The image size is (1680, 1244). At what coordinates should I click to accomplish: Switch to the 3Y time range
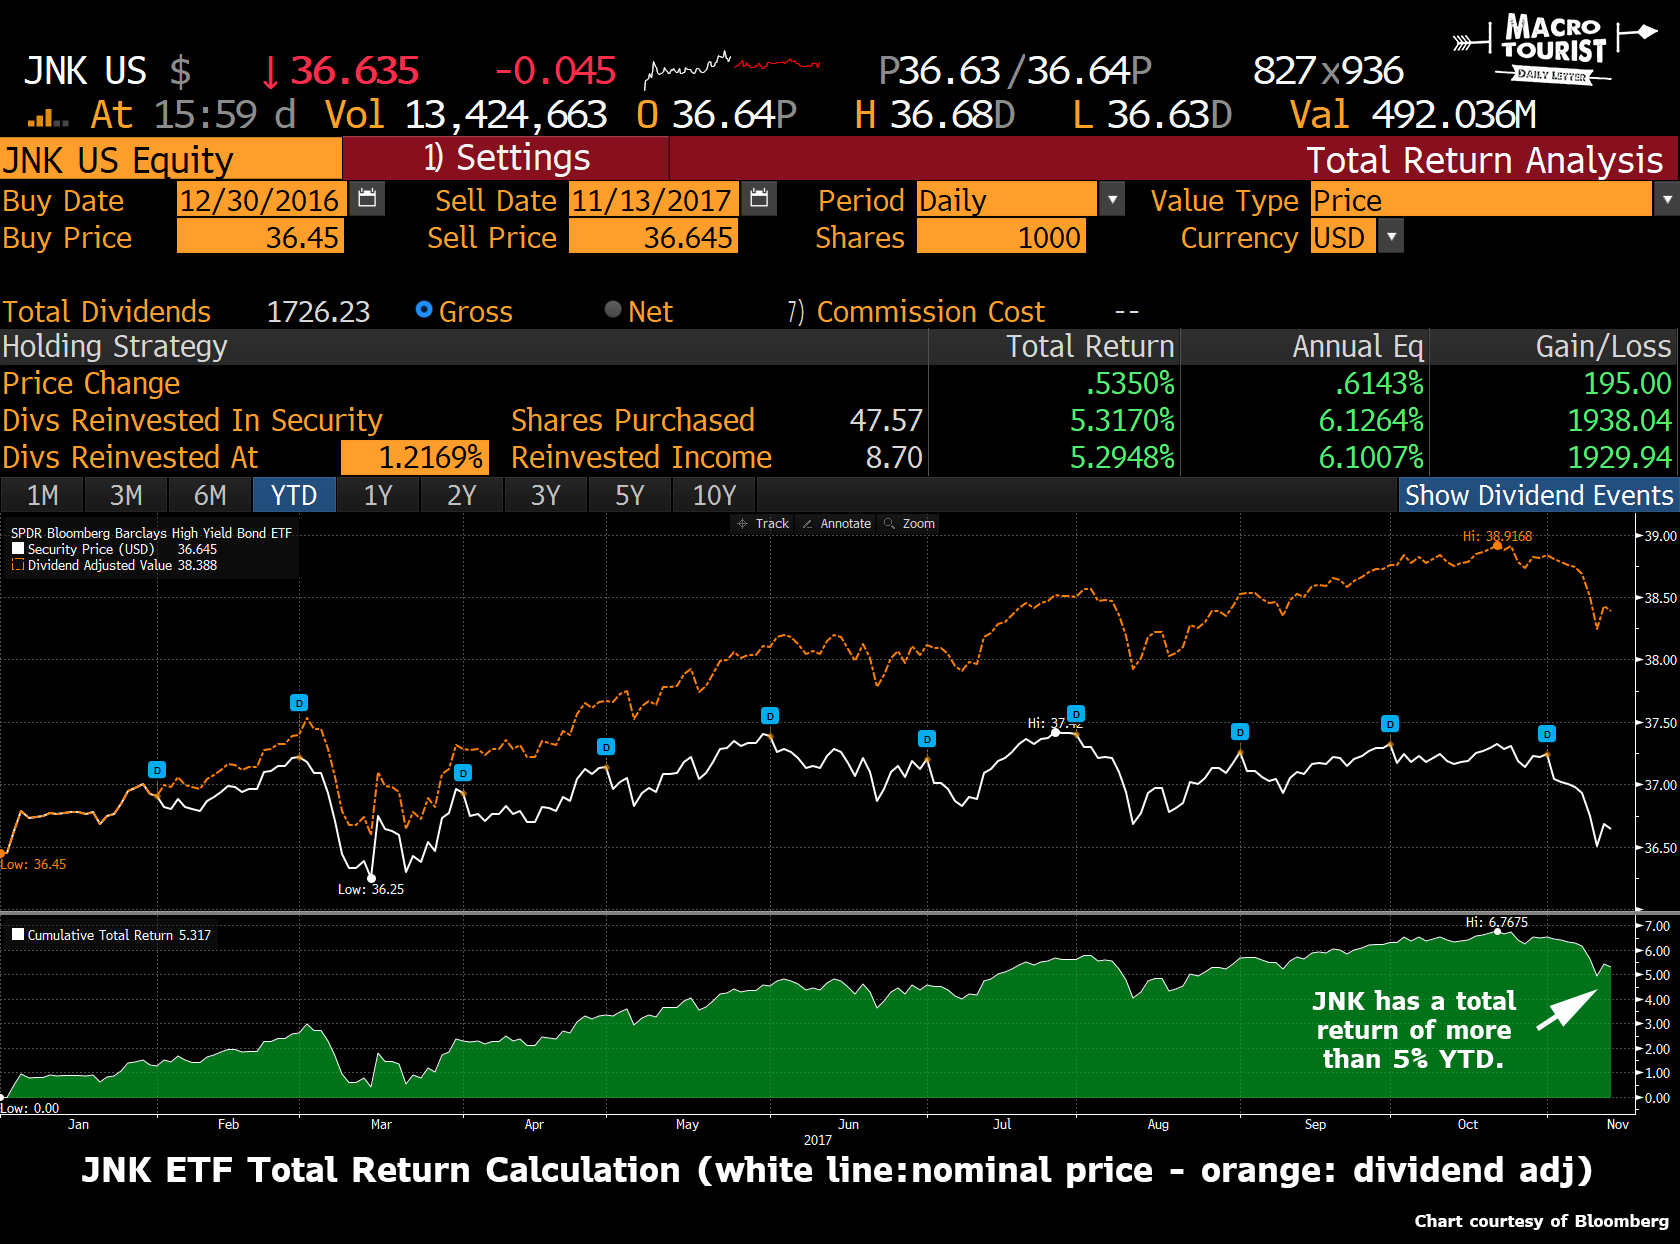(546, 495)
